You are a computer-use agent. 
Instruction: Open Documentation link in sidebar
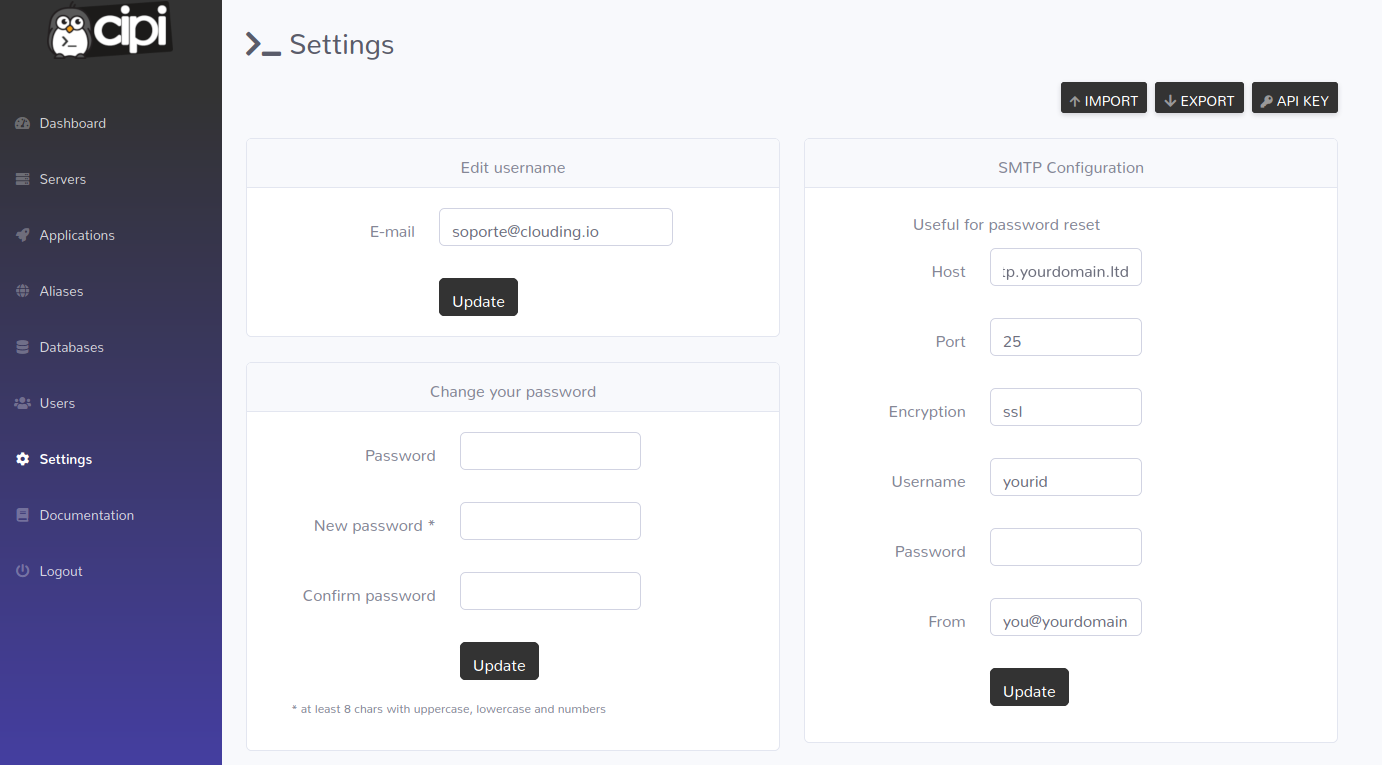coord(111,516)
